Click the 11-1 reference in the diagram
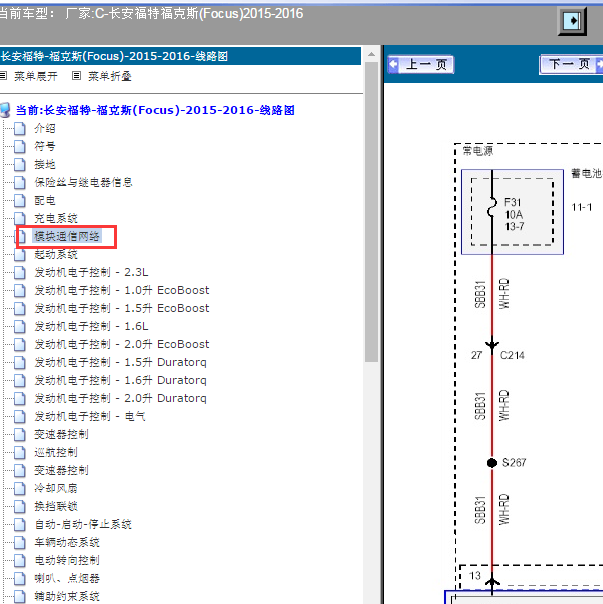 click(581, 207)
